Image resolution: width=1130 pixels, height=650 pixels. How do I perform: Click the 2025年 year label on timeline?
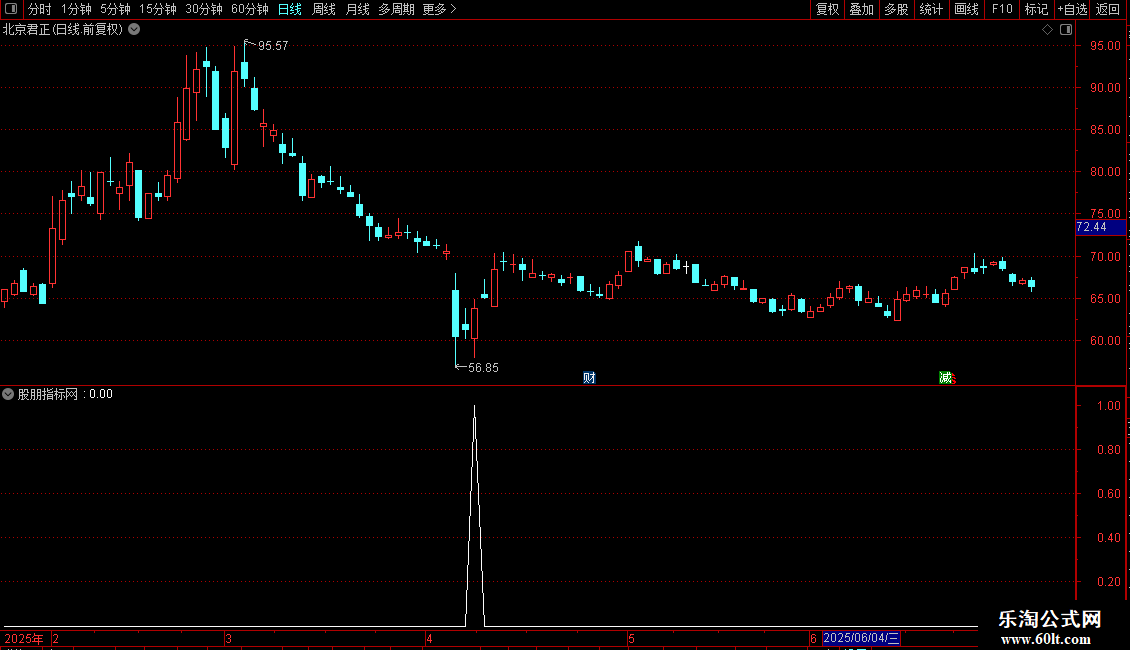click(24, 638)
